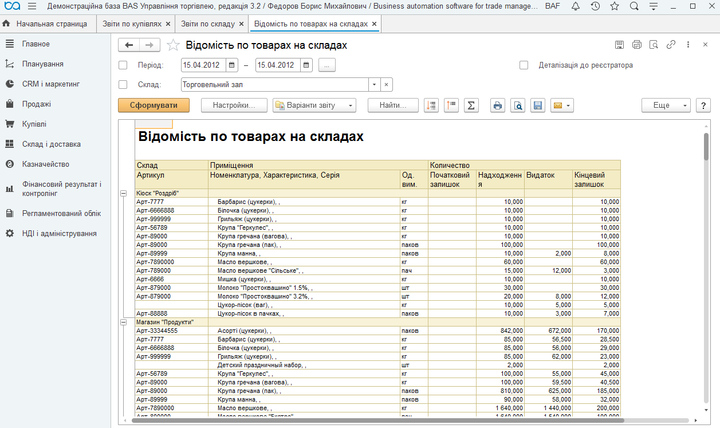The width and height of the screenshot is (720, 428).
Task: Open favorites star in title bar
Action: 614,6
